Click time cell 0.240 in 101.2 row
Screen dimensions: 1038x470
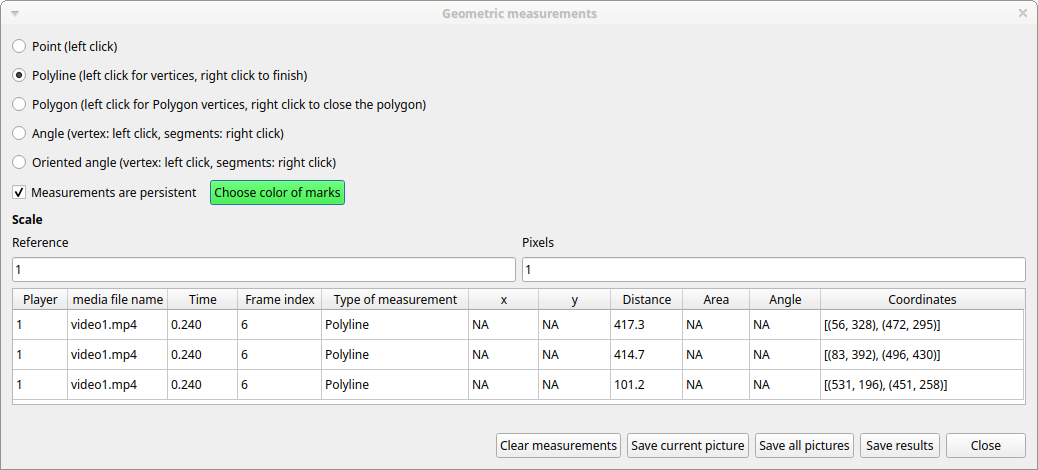pos(203,385)
